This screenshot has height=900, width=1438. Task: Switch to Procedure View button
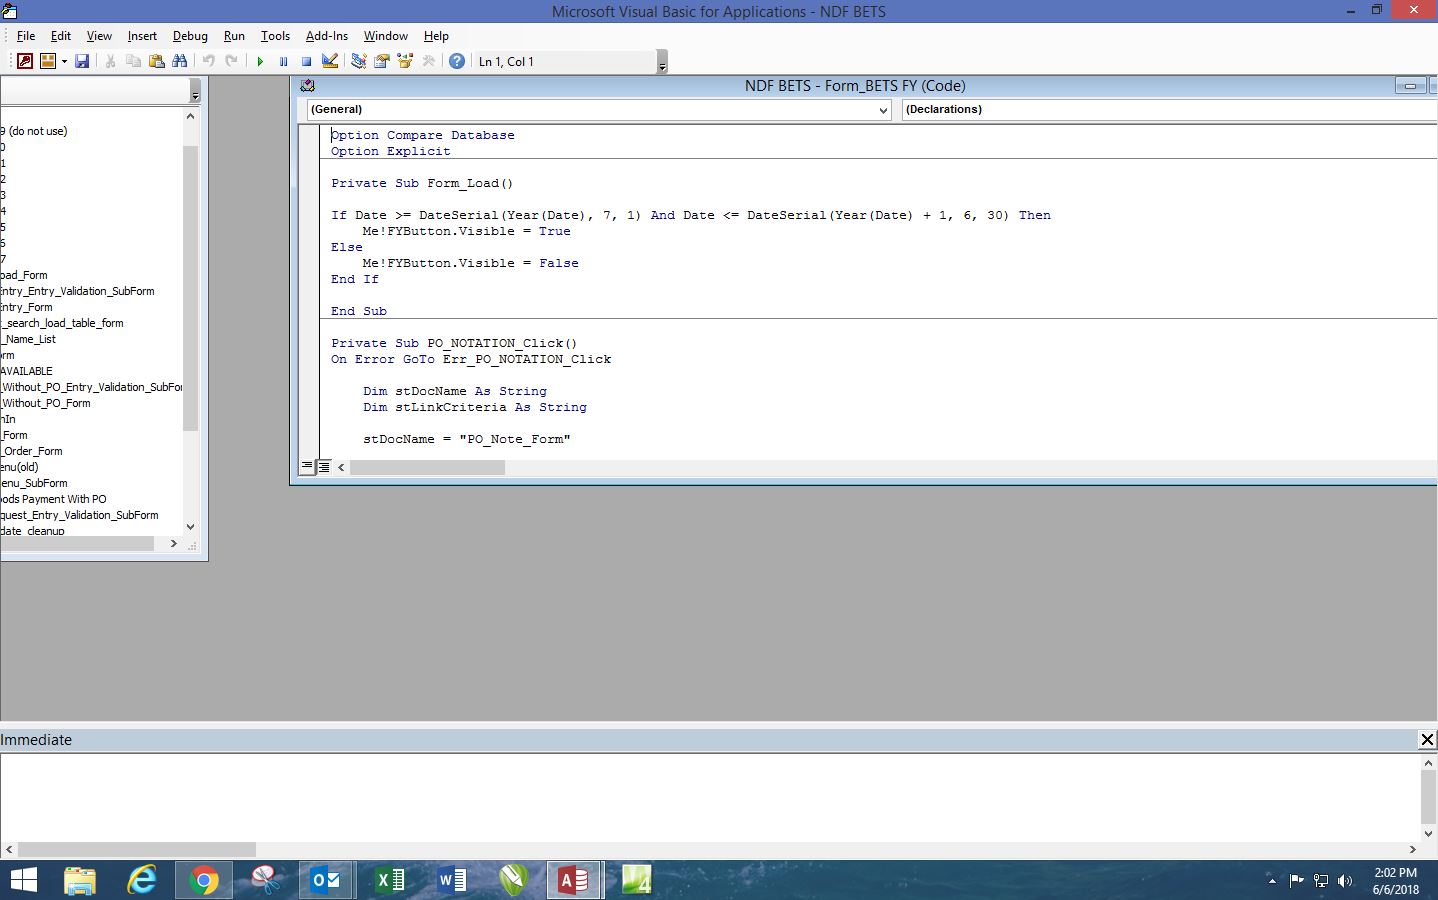(x=307, y=467)
